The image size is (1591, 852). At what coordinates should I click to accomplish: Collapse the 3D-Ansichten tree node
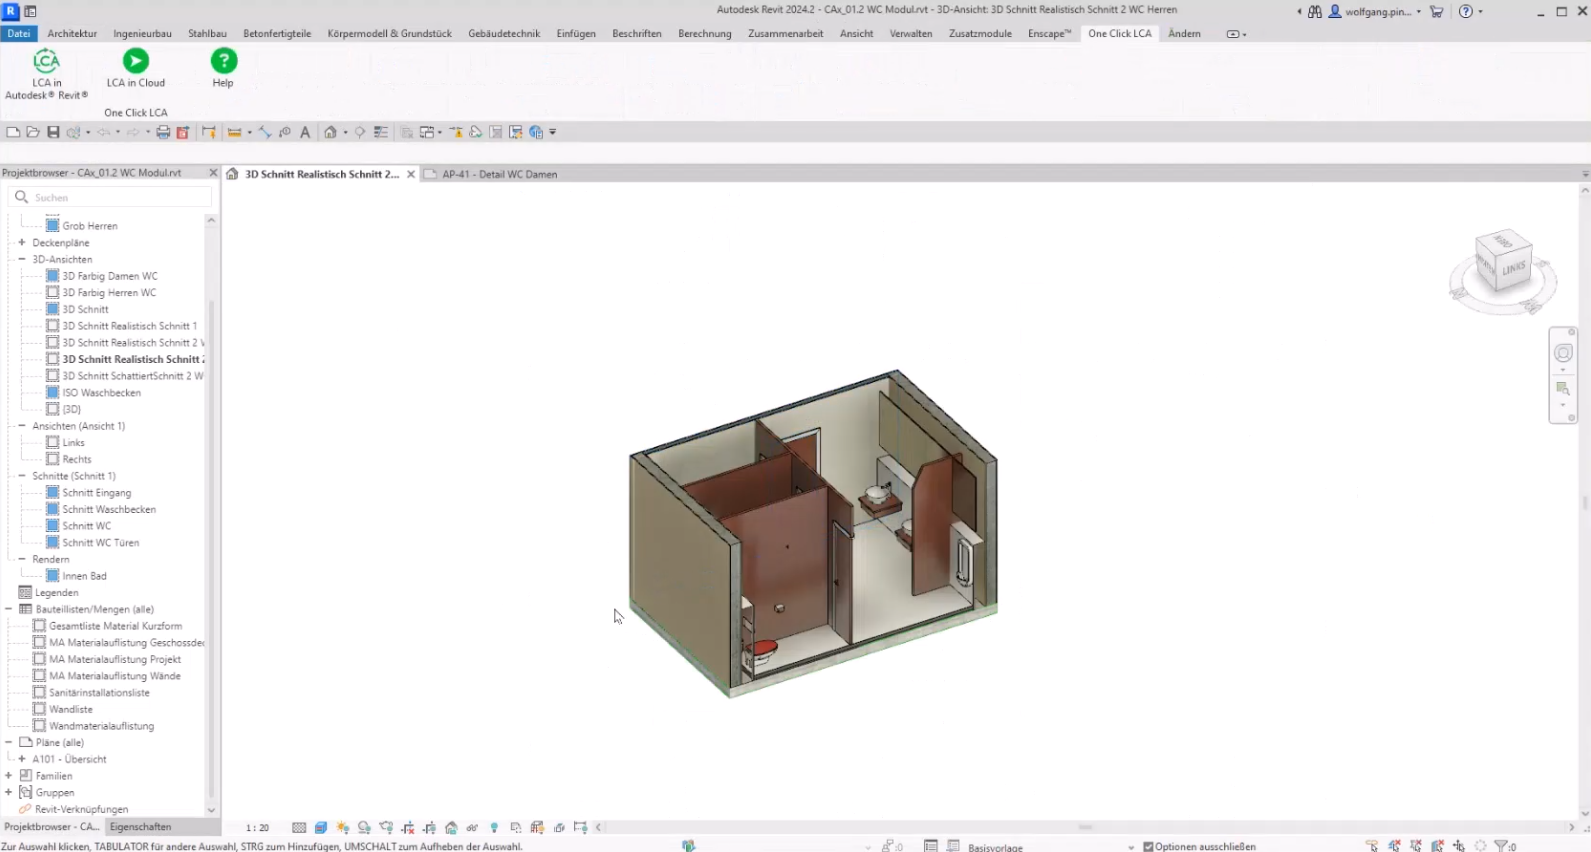point(22,259)
